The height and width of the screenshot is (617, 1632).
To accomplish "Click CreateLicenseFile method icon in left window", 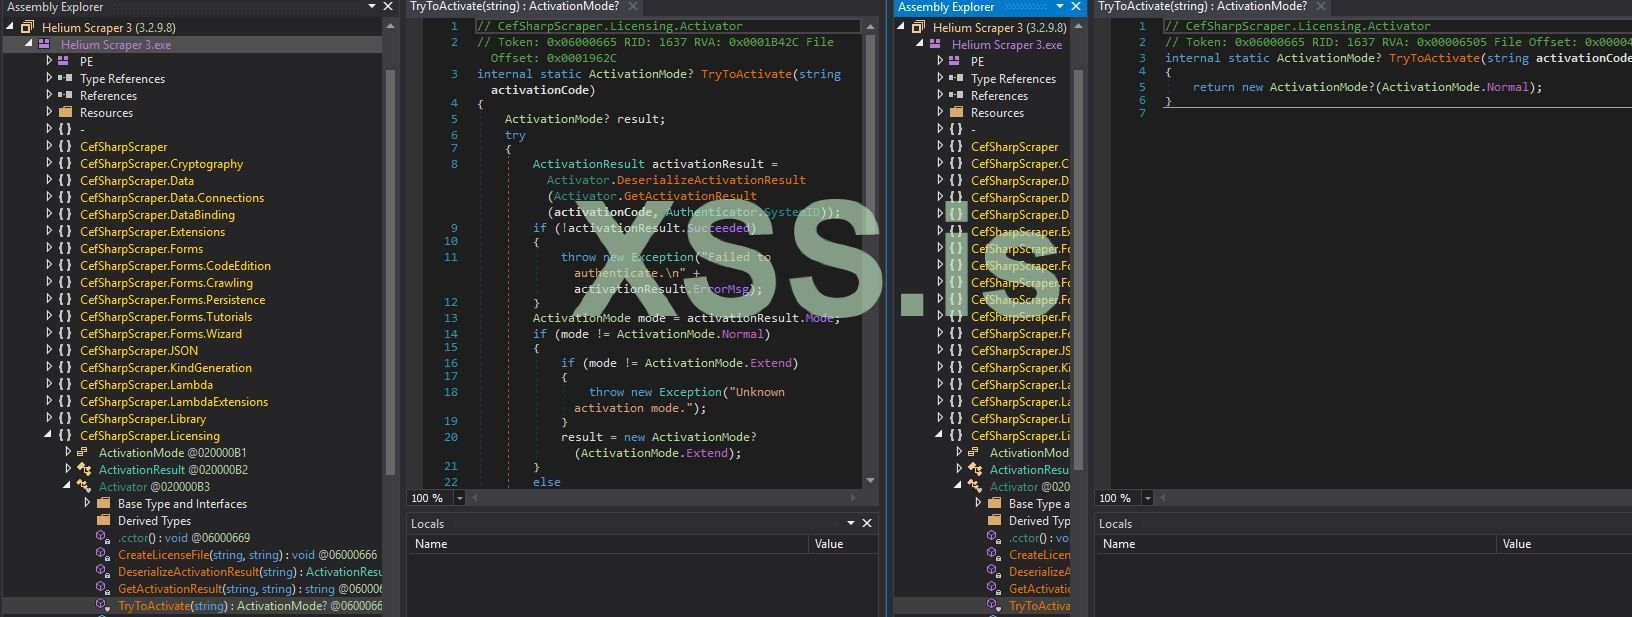I will (x=102, y=555).
